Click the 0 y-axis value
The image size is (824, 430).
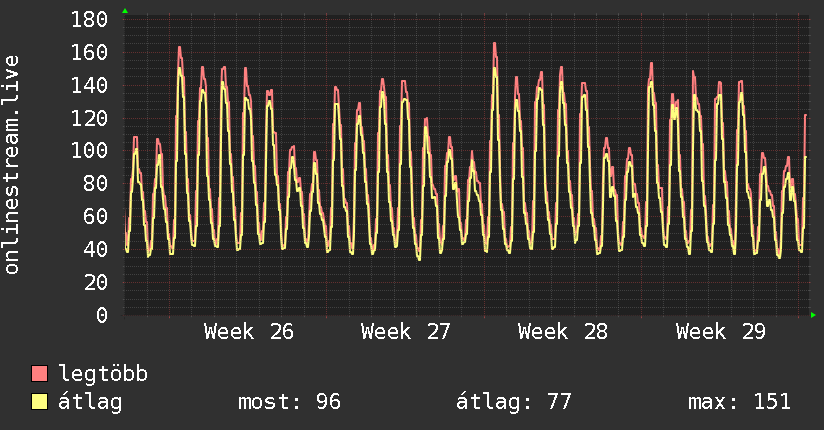pyautogui.click(x=102, y=315)
